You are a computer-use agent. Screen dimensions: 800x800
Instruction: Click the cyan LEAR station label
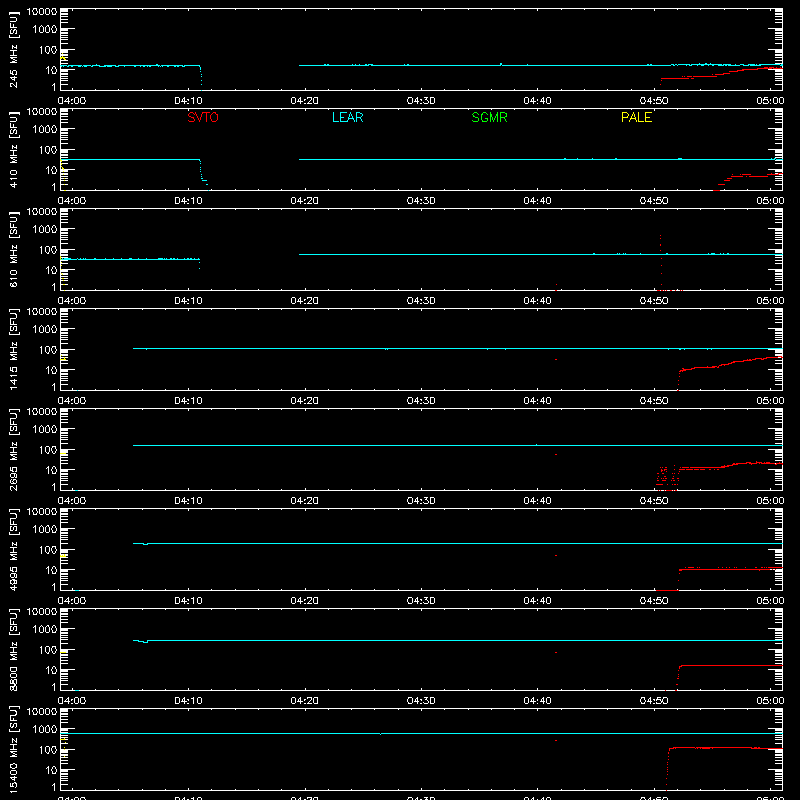click(x=347, y=117)
